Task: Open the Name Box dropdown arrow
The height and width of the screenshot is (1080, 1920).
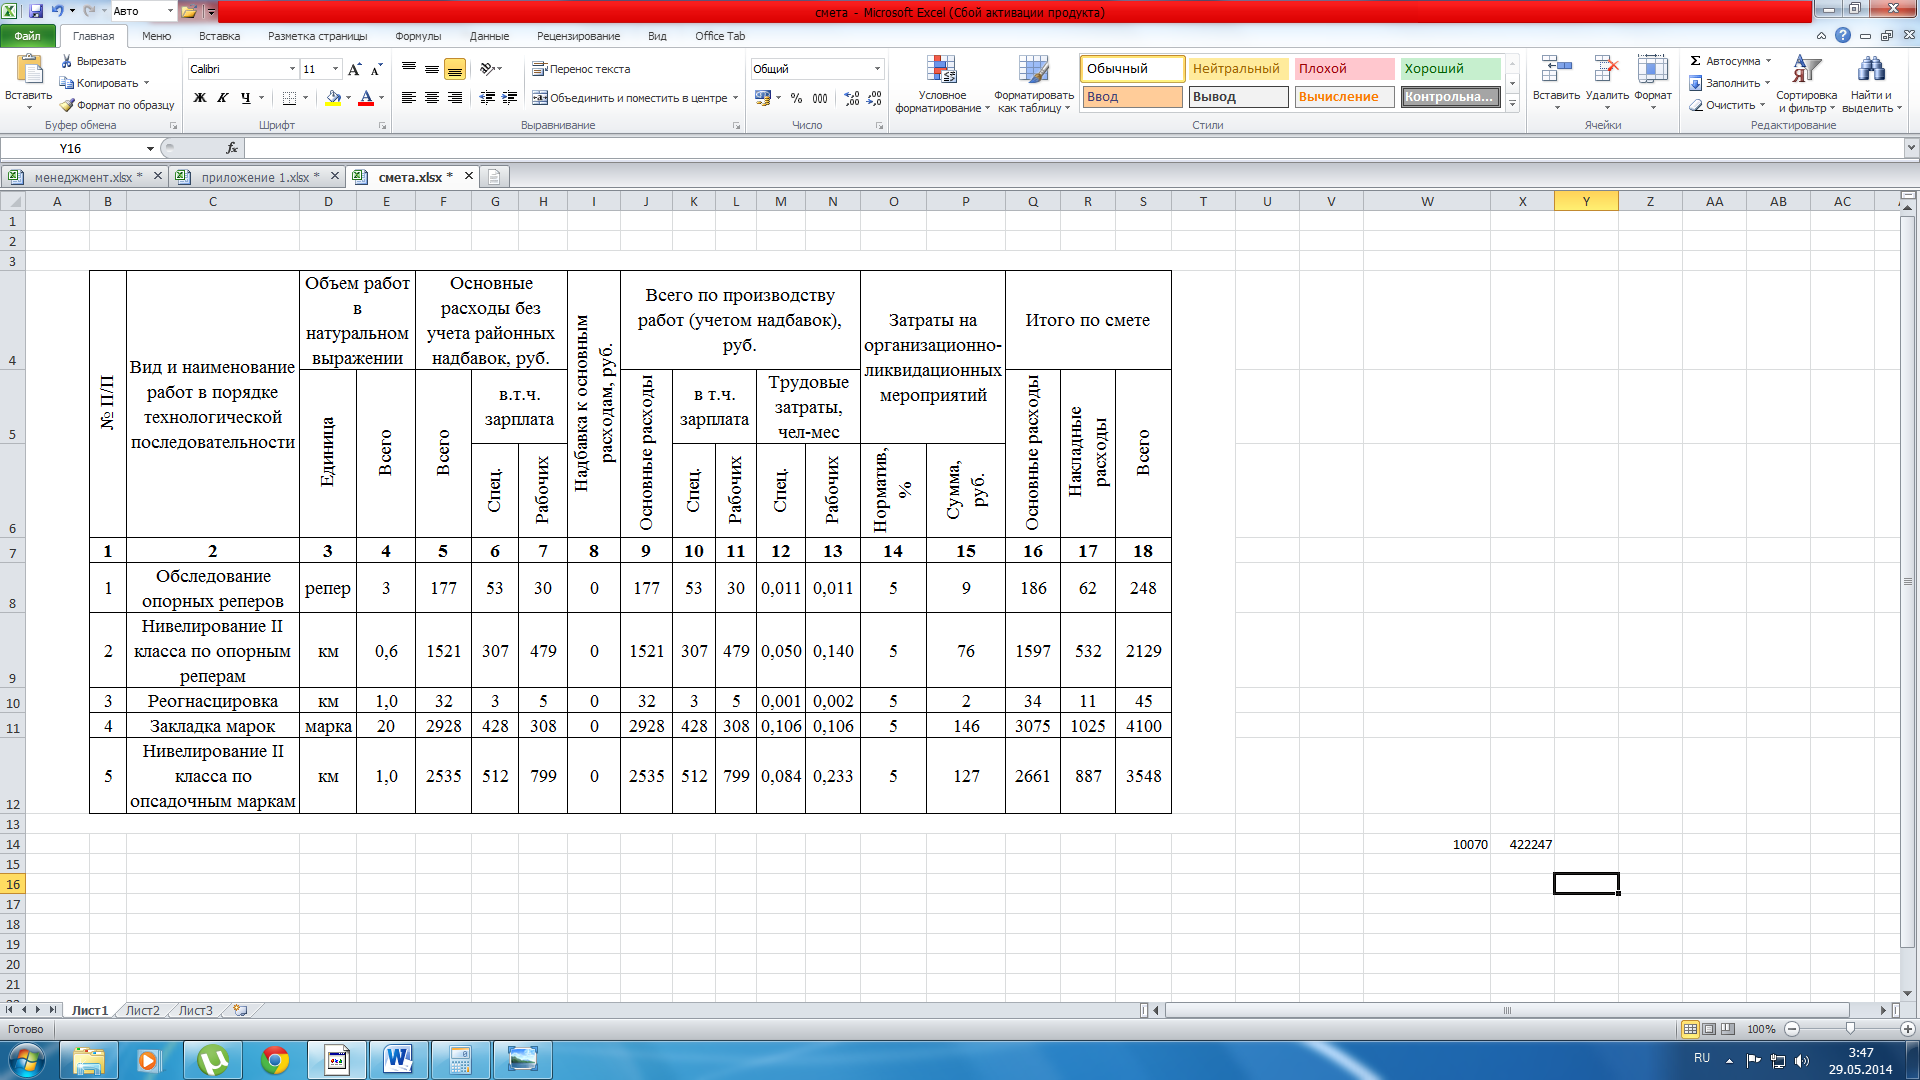Action: (150, 148)
